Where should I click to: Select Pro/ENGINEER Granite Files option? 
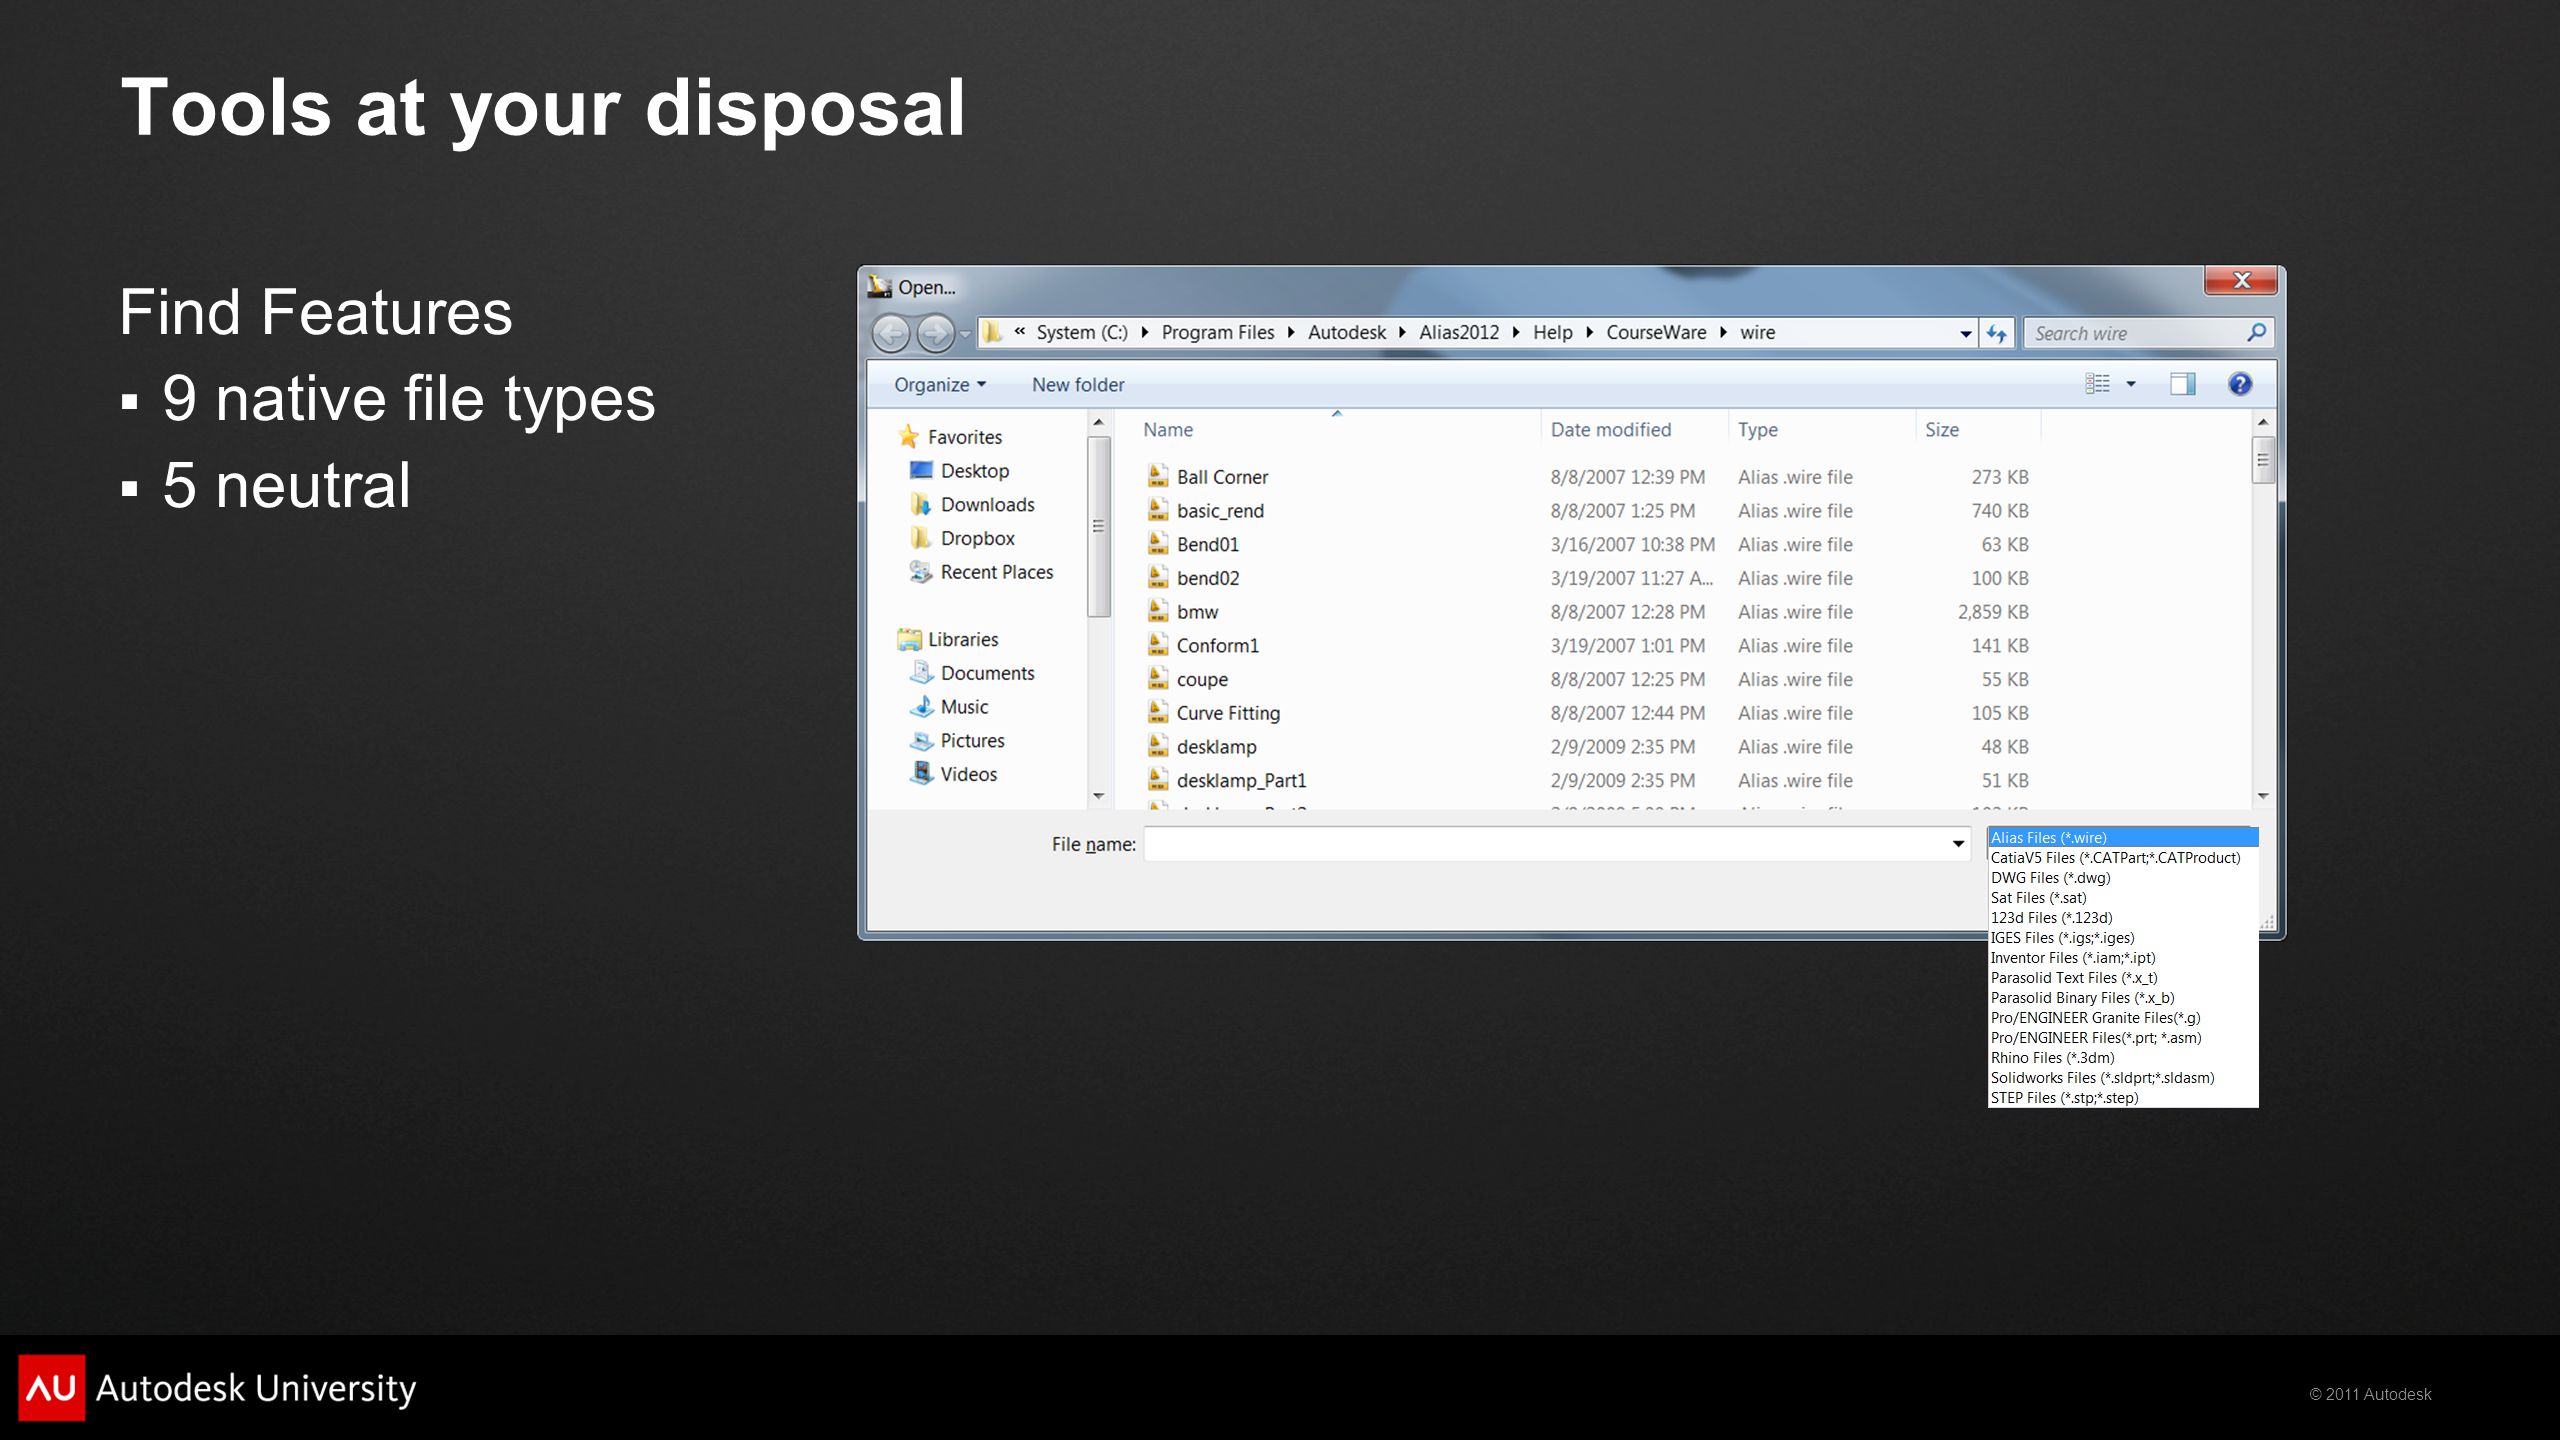pos(2123,1018)
